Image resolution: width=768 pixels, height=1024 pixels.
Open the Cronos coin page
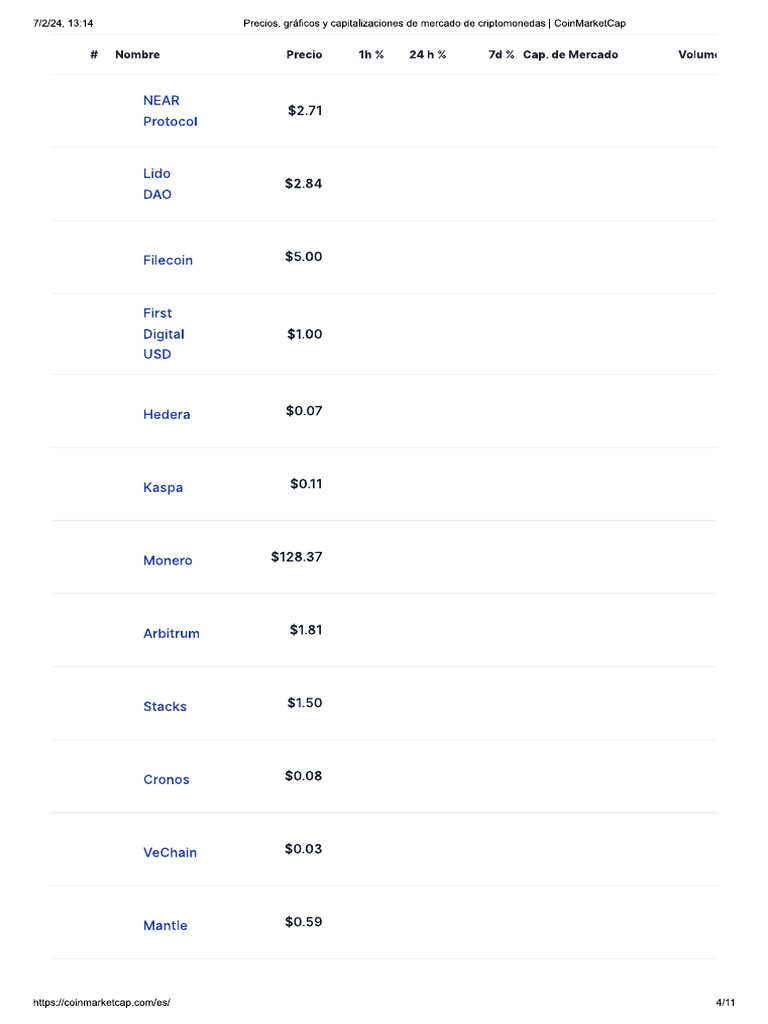point(166,780)
